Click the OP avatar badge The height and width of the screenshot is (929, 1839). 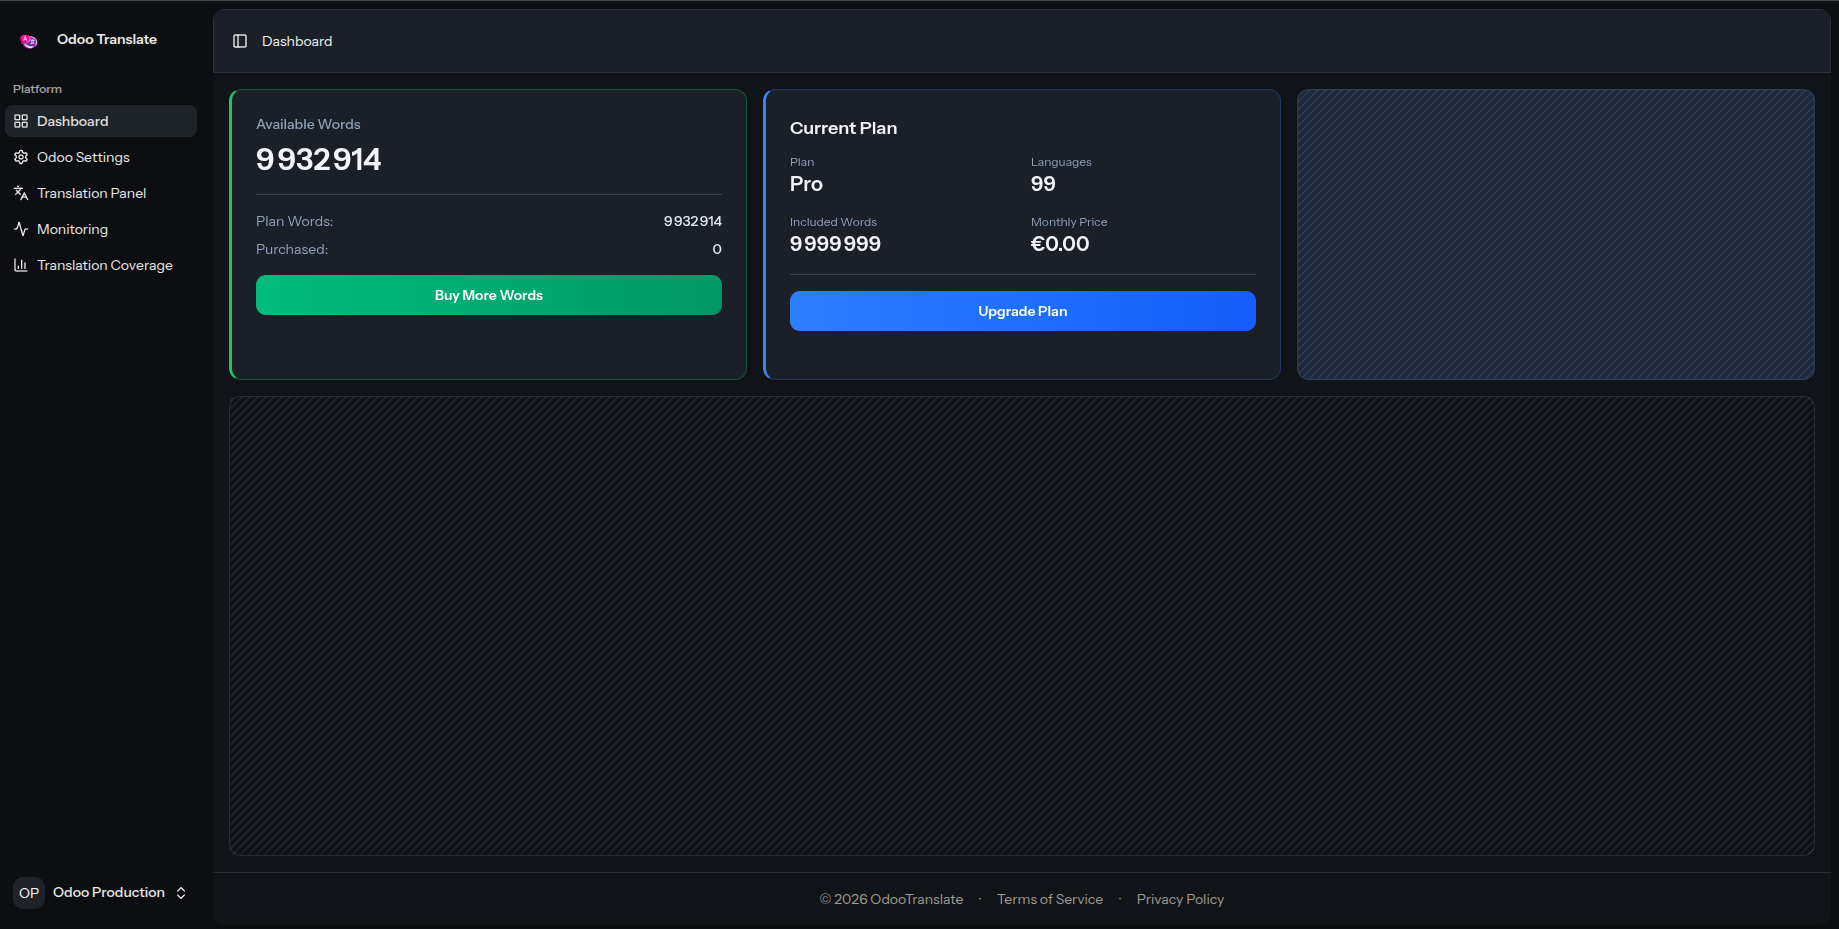tap(29, 893)
